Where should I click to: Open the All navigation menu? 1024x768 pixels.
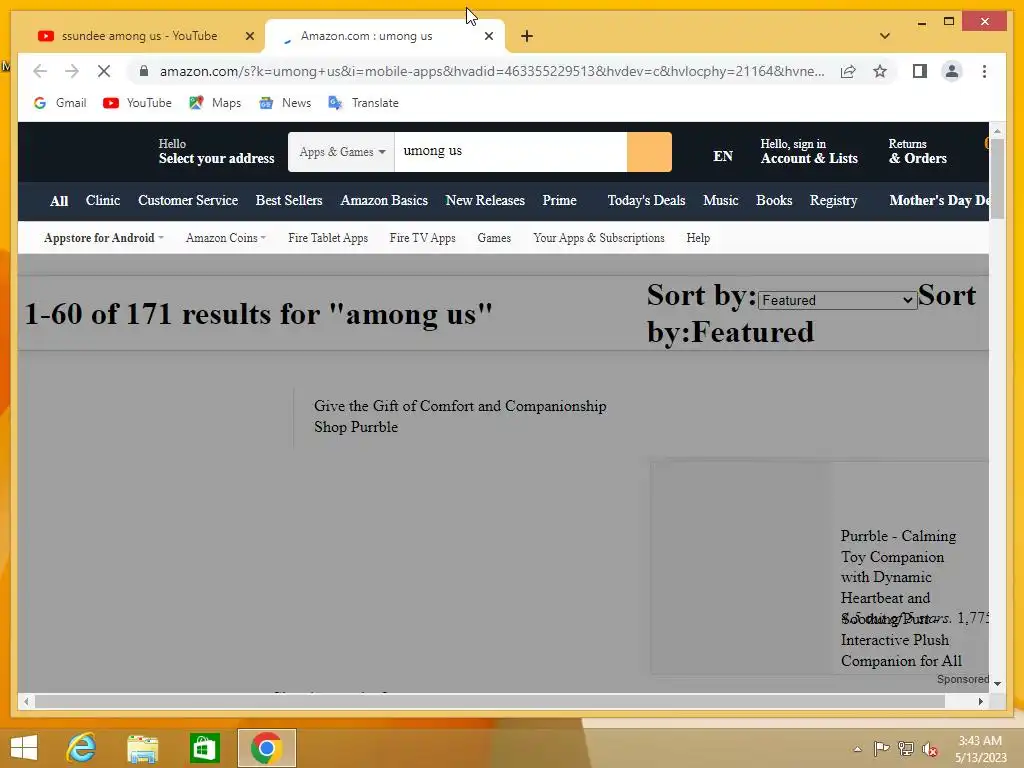[59, 200]
